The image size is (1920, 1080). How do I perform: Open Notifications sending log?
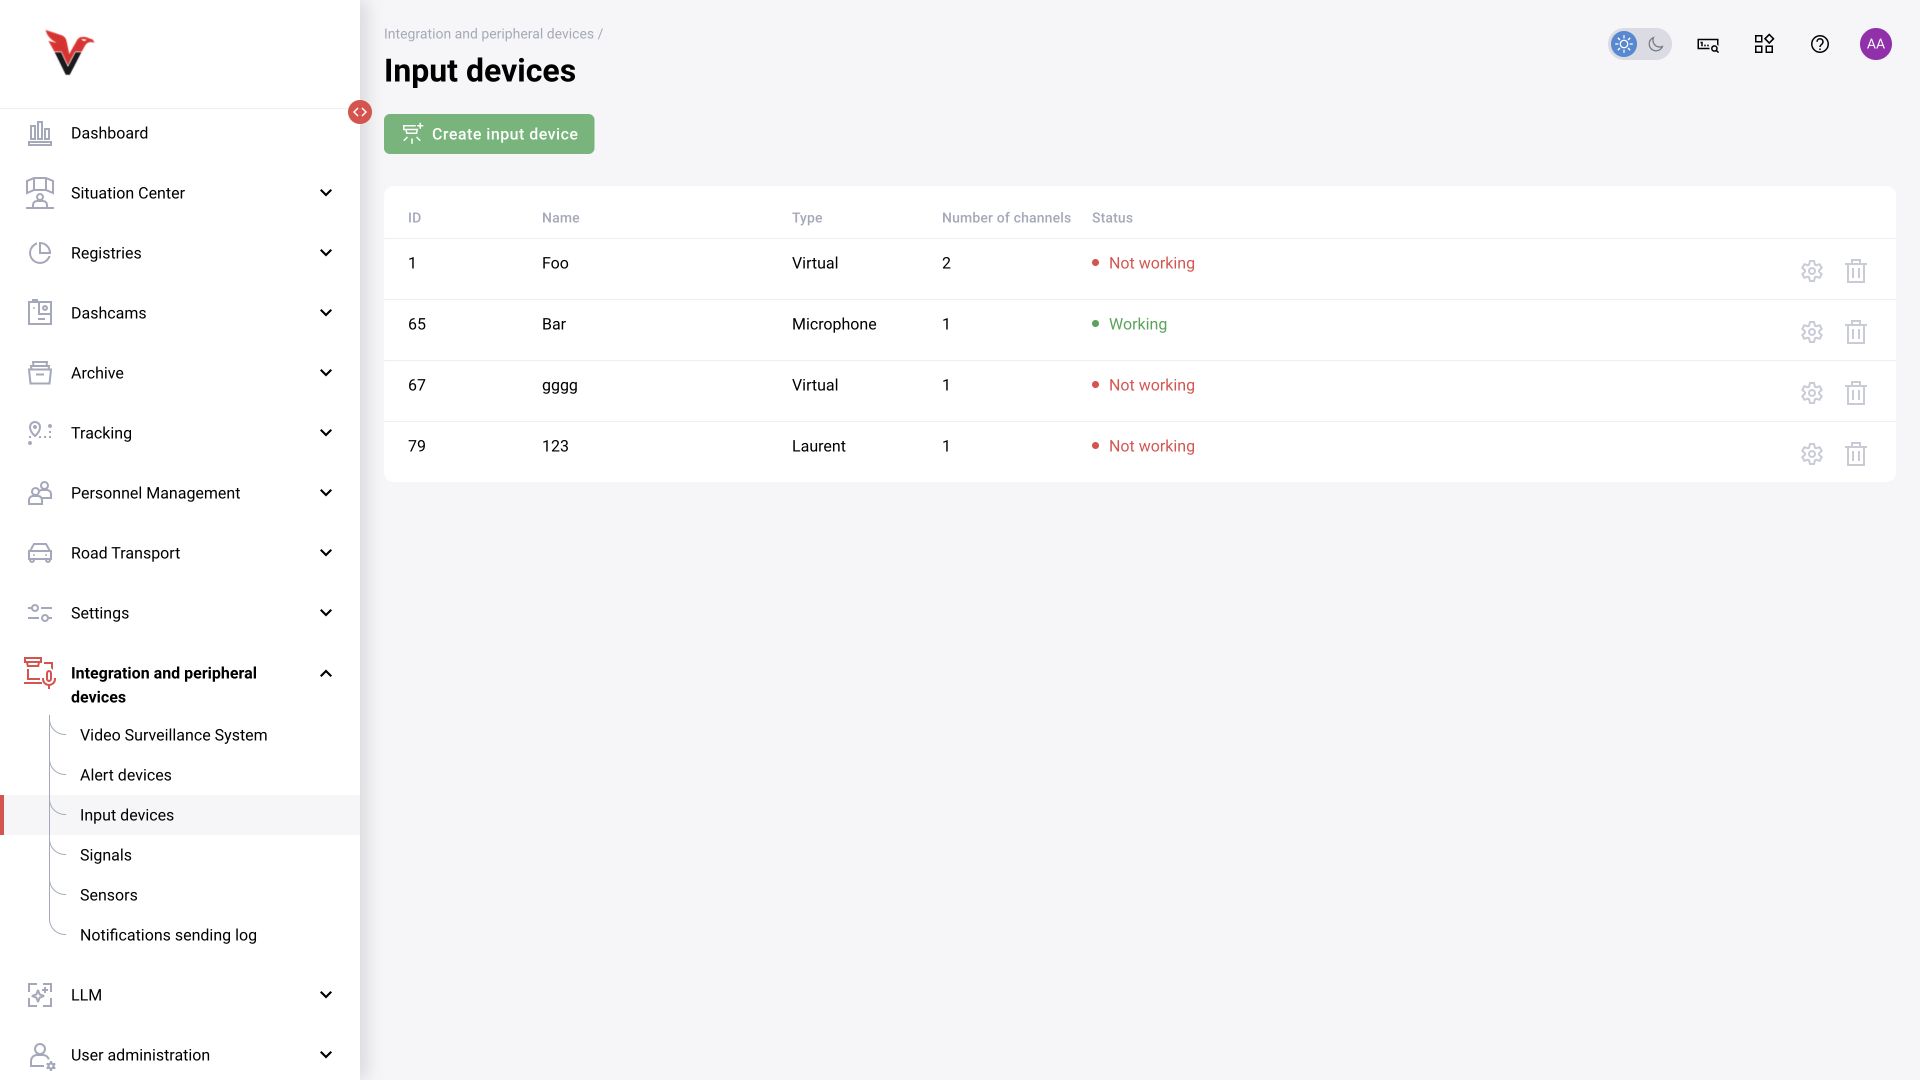(x=168, y=935)
